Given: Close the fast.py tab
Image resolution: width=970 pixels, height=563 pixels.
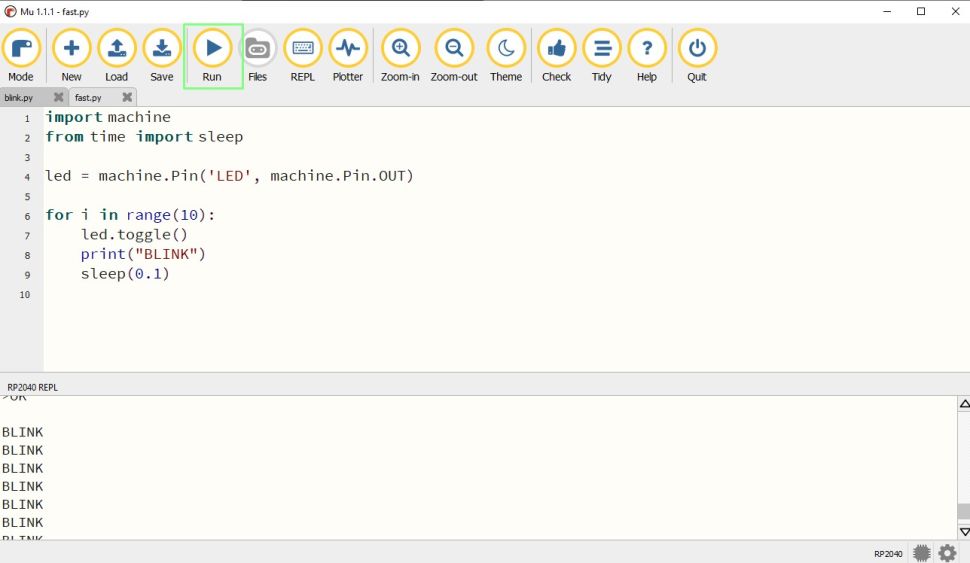Looking at the screenshot, I should (x=127, y=97).
